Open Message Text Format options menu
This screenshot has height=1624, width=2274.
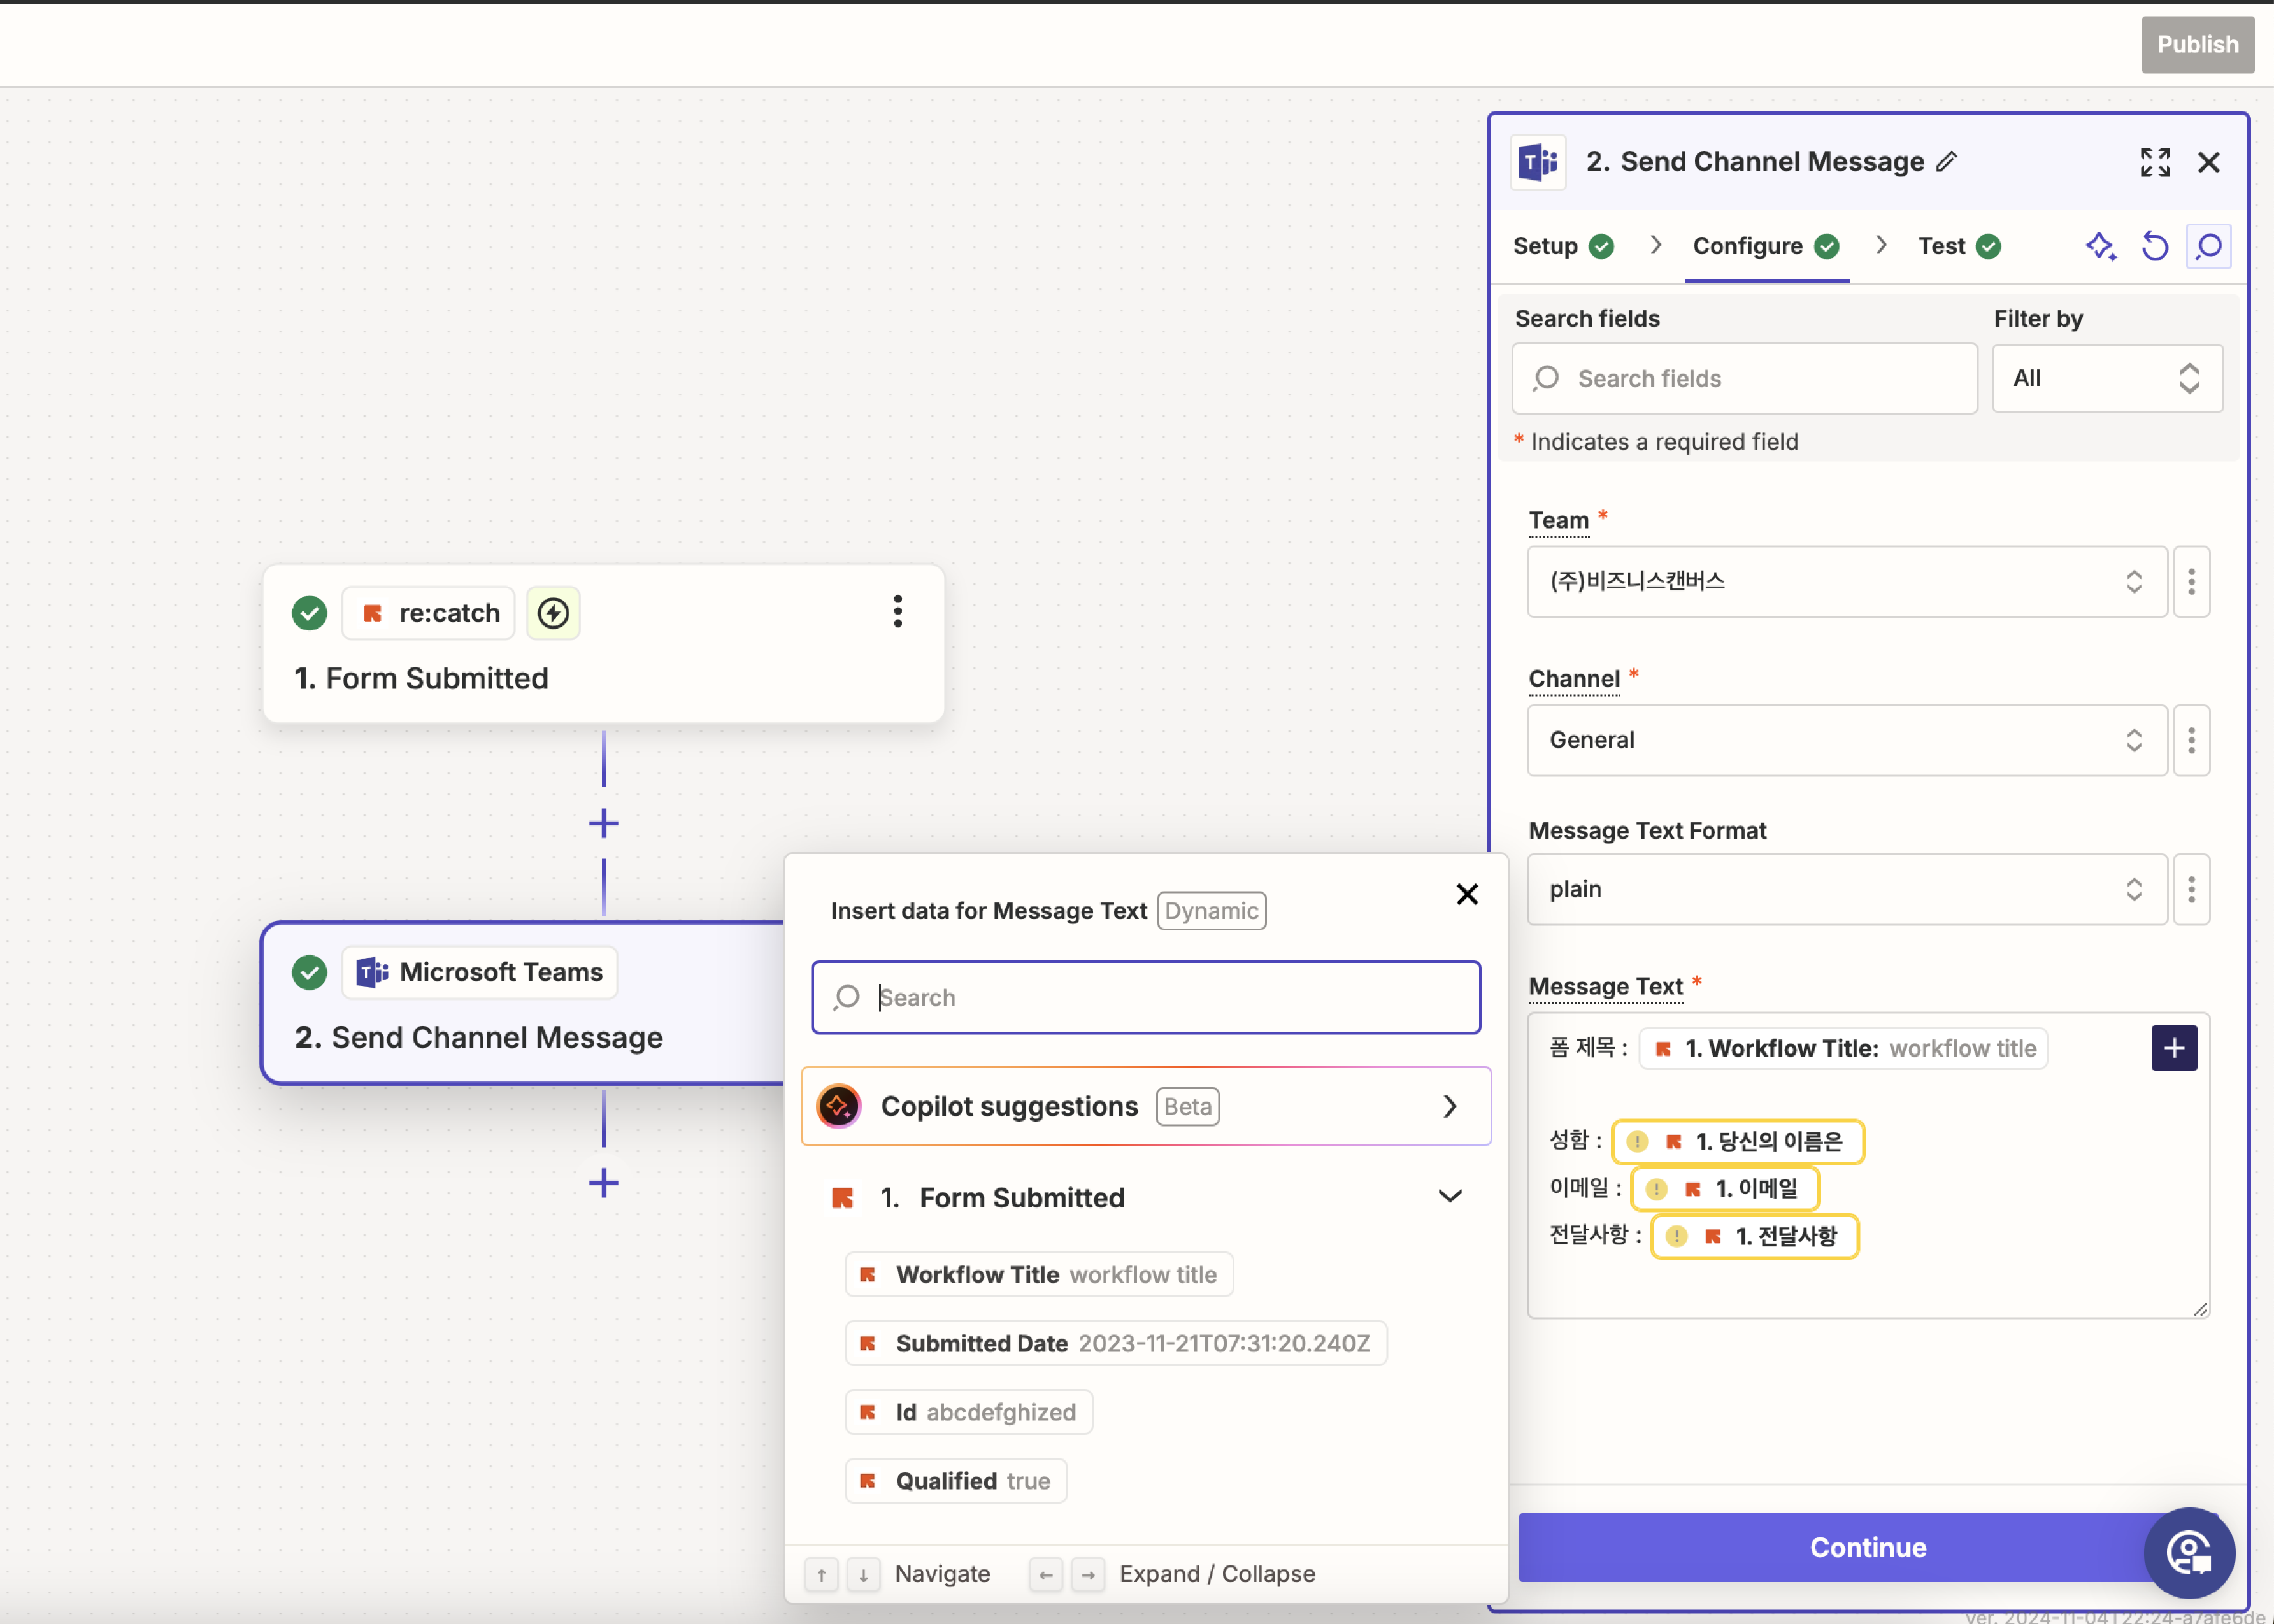[x=2191, y=889]
